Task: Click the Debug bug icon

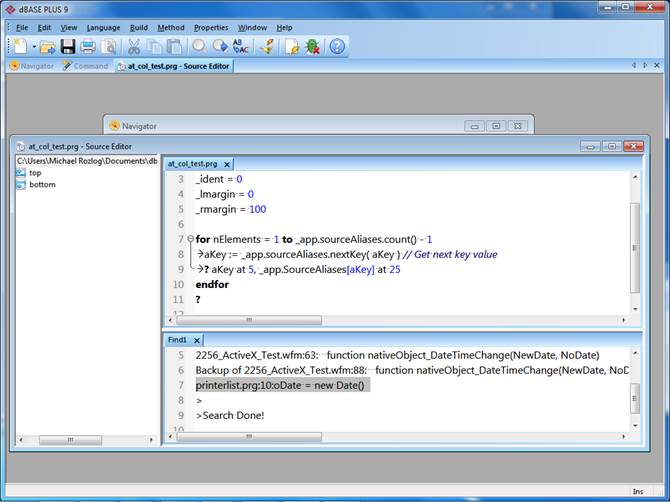Action: pos(312,47)
